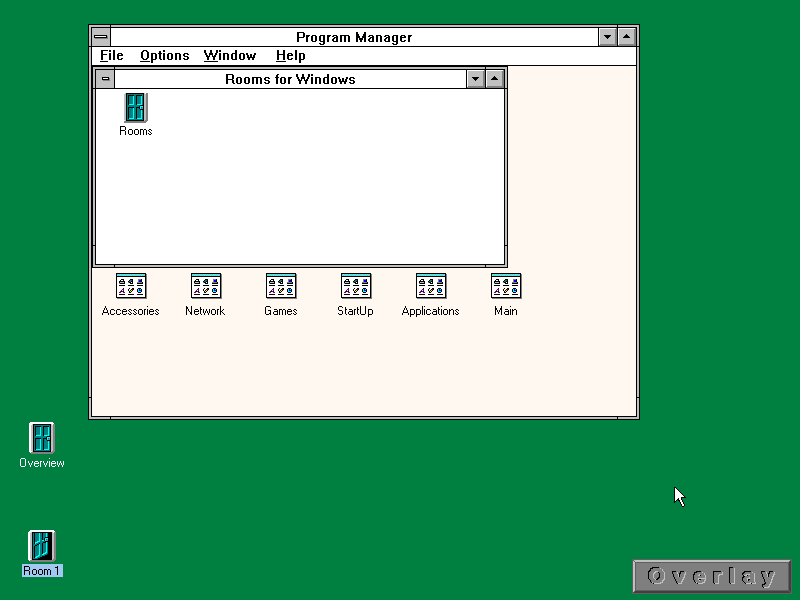Open Rooms for Windows control menu box

106,79
